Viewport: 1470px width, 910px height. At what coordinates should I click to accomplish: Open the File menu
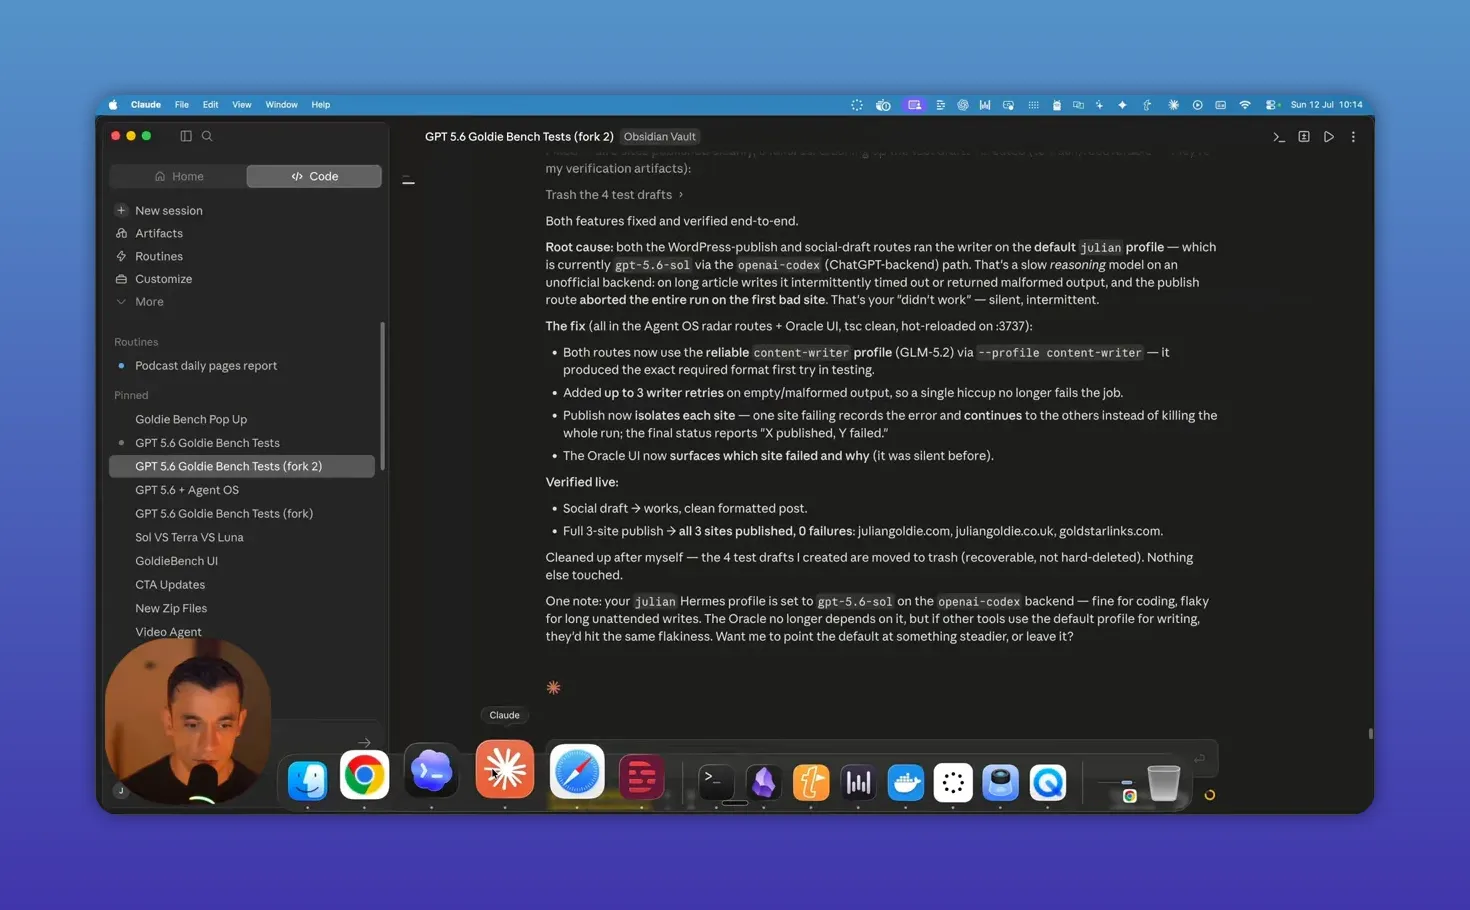coord(182,105)
